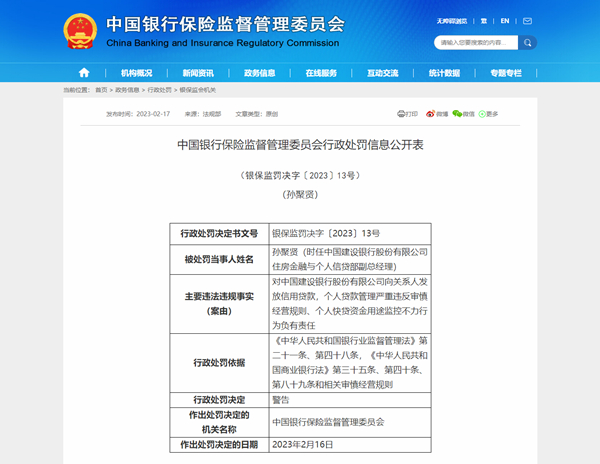Open 专题专栏 menu
This screenshot has height=464, width=600.
(506, 73)
